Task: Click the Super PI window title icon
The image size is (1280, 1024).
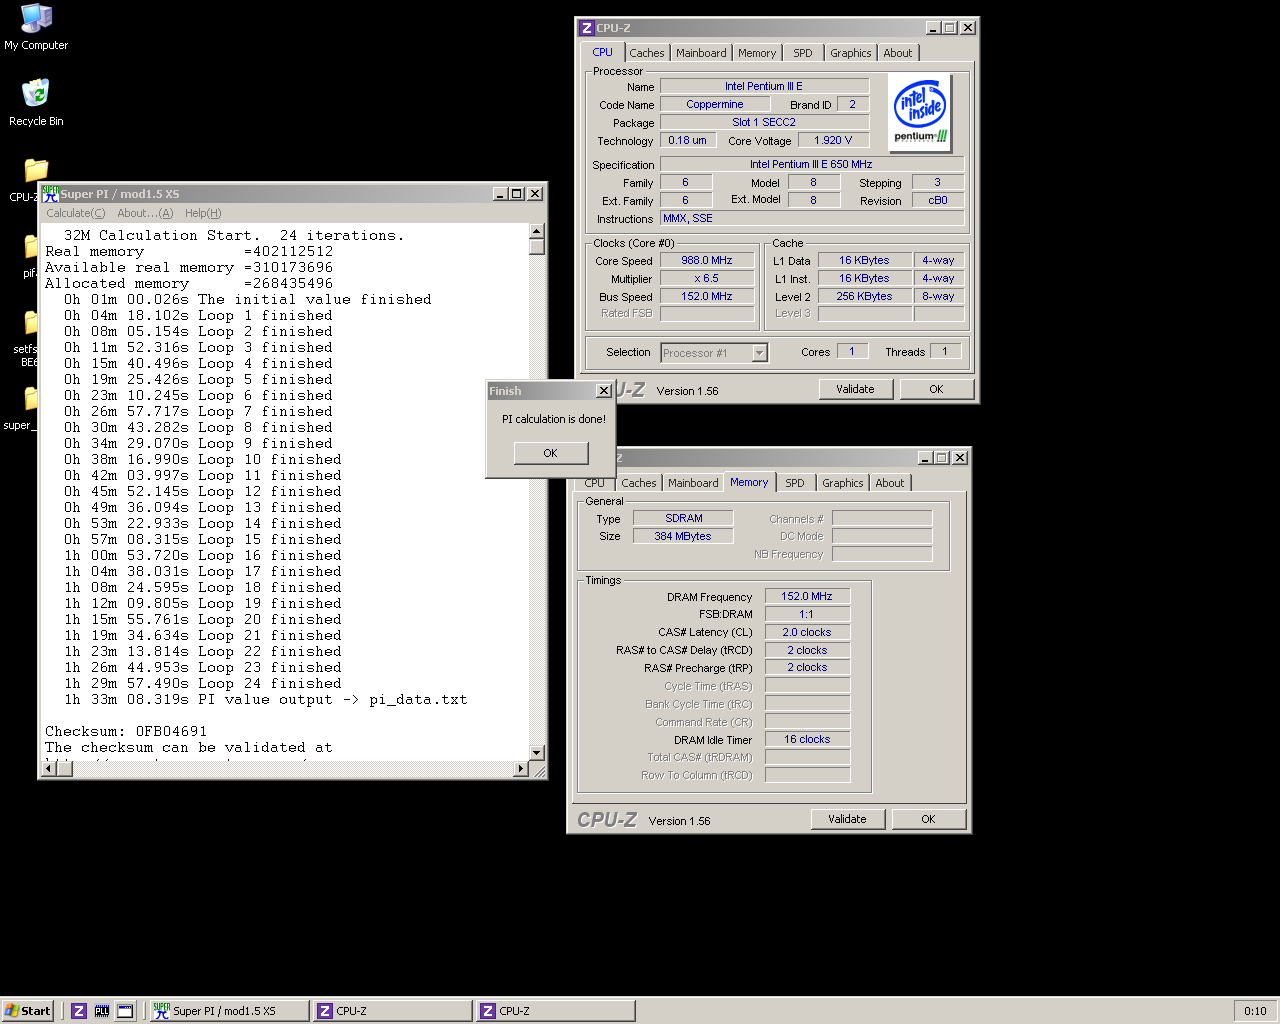Action: coord(50,194)
